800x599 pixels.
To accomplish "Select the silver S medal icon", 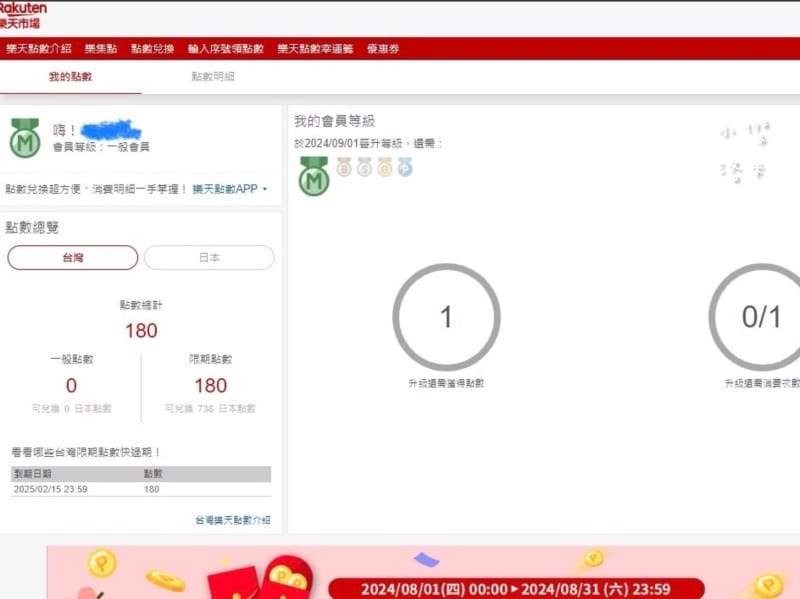I will tap(364, 168).
